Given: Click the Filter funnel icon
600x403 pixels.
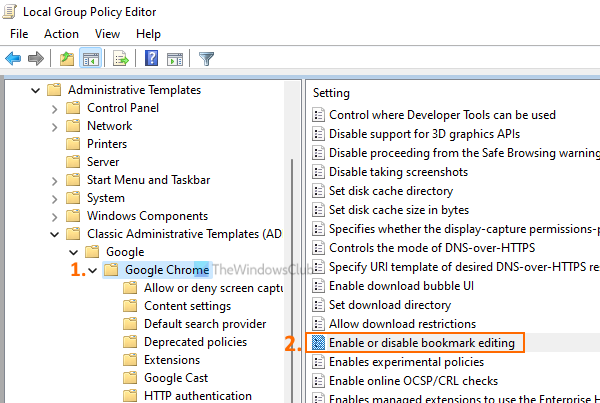Looking at the screenshot, I should 206,59.
